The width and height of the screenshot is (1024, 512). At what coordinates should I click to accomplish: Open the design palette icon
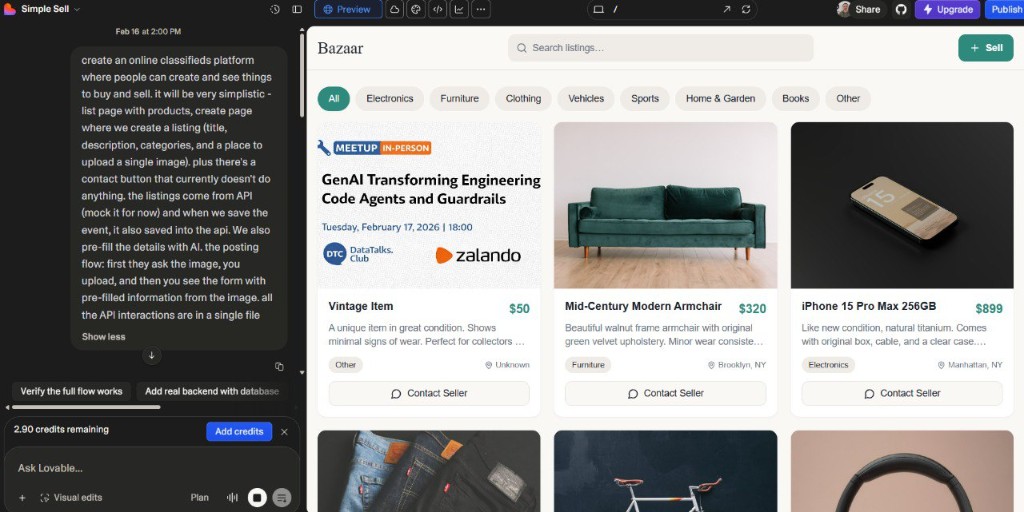[x=416, y=10]
